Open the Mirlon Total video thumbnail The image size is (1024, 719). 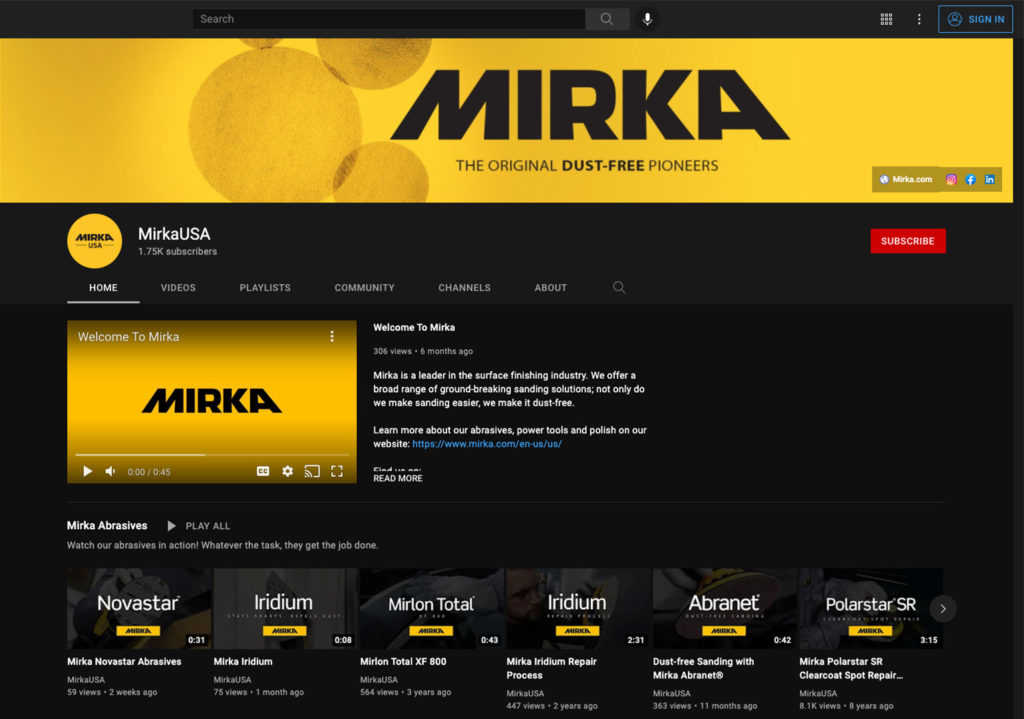coord(432,609)
